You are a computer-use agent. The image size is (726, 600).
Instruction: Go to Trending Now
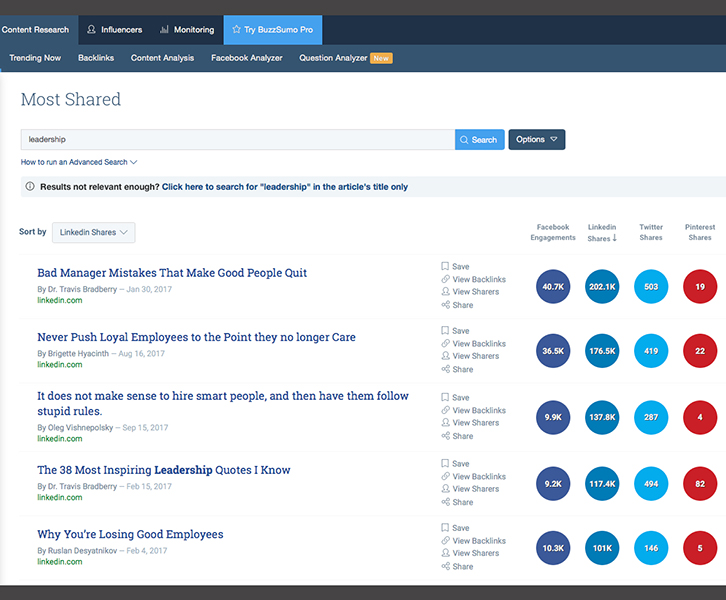point(35,58)
